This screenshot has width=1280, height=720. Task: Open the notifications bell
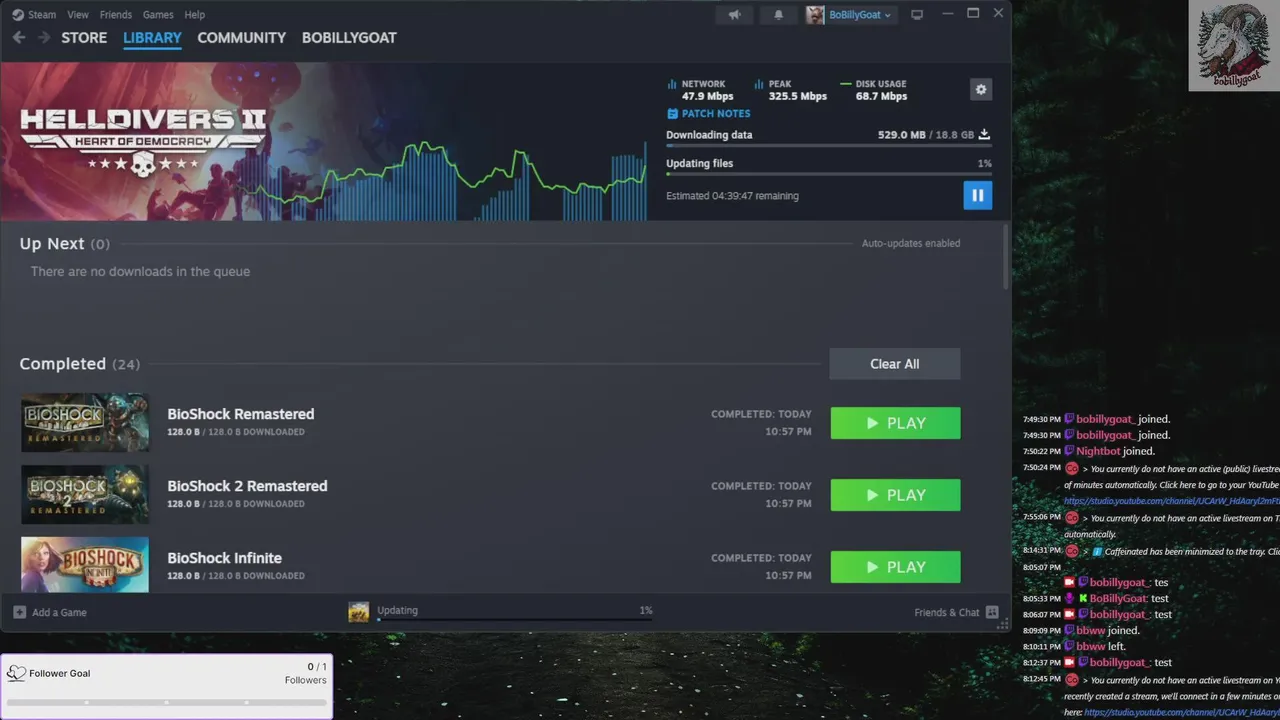coord(779,15)
